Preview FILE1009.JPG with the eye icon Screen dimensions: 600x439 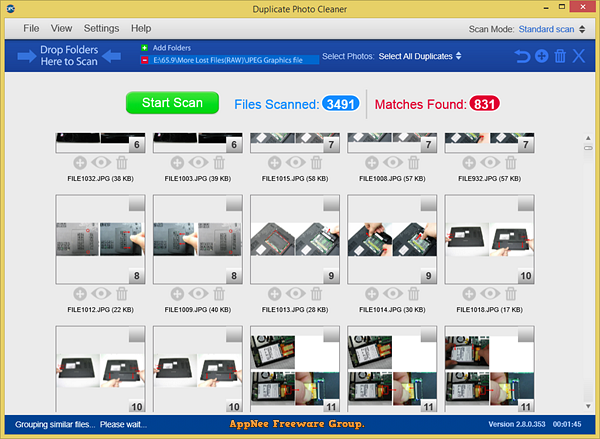198,294
